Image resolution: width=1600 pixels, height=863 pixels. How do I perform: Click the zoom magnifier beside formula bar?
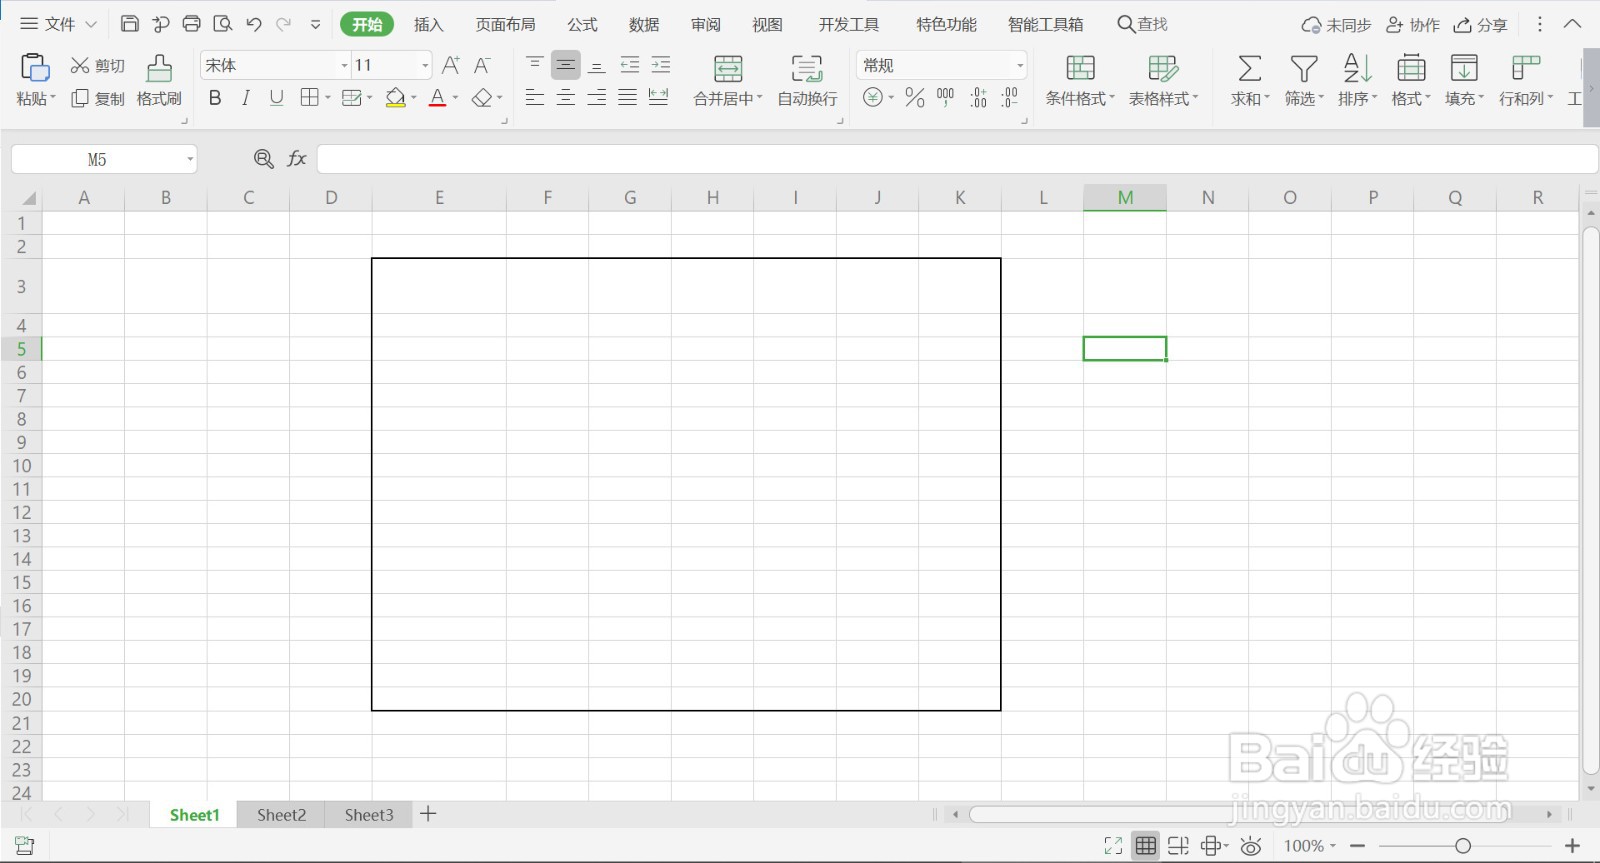pyautogui.click(x=264, y=159)
